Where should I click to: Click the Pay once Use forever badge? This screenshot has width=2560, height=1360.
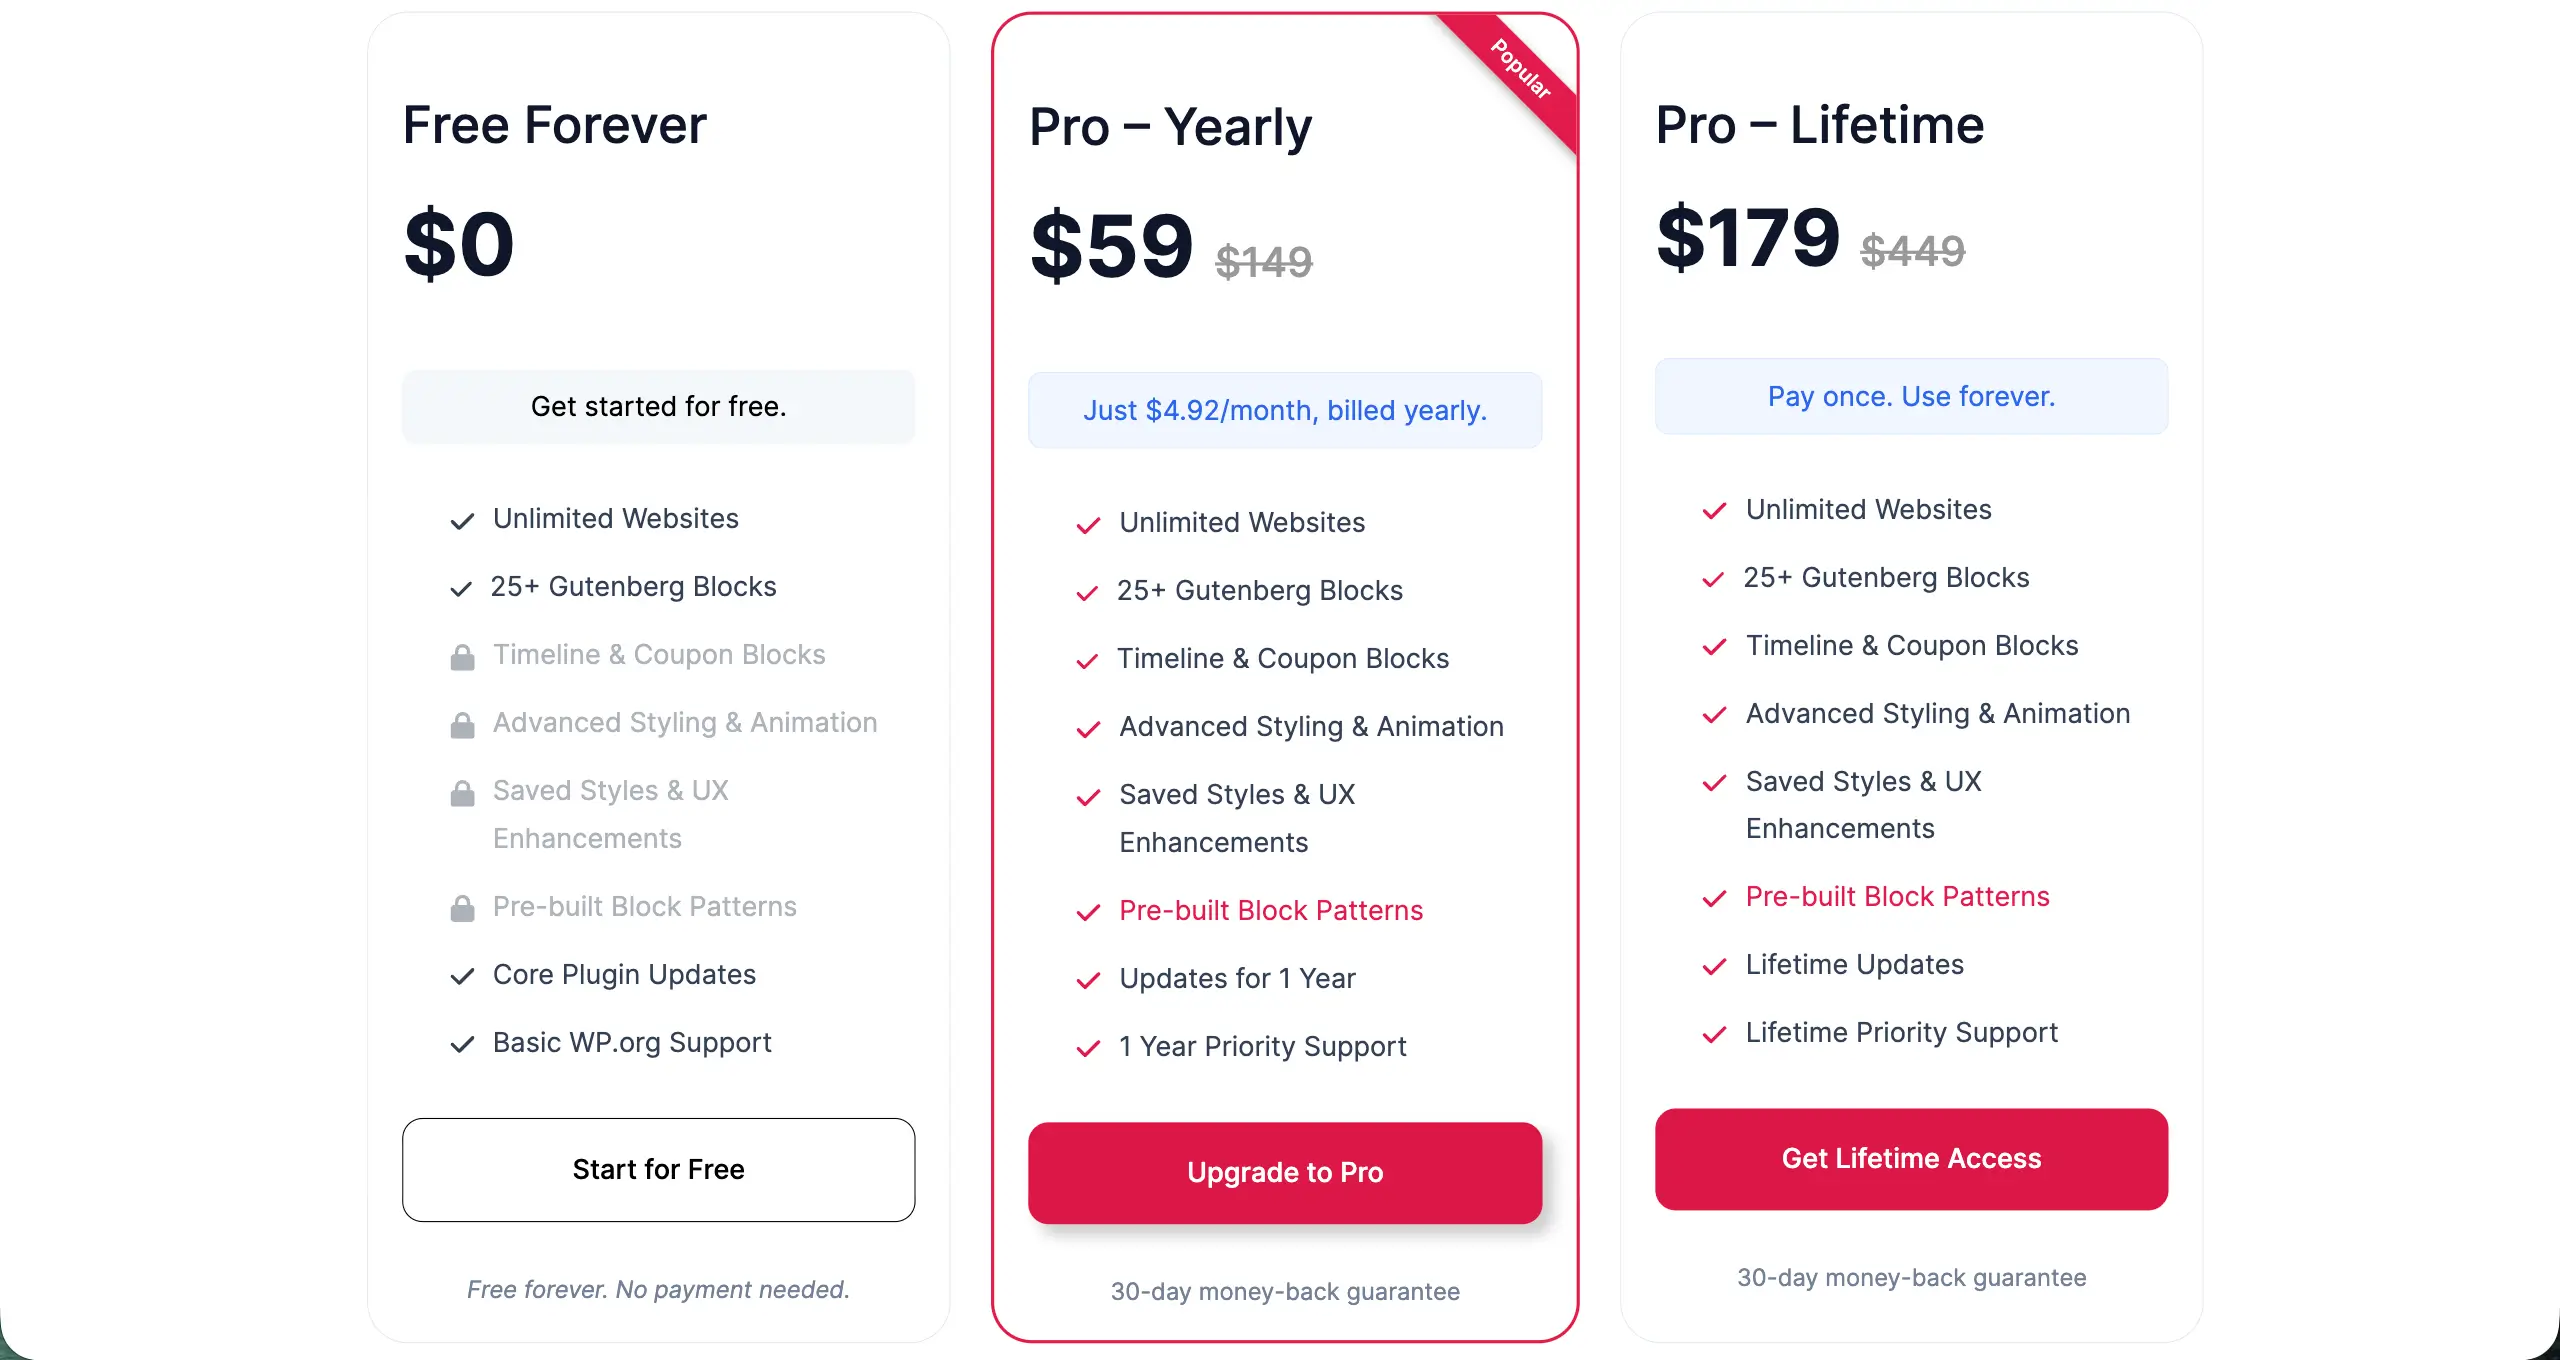coord(1910,396)
